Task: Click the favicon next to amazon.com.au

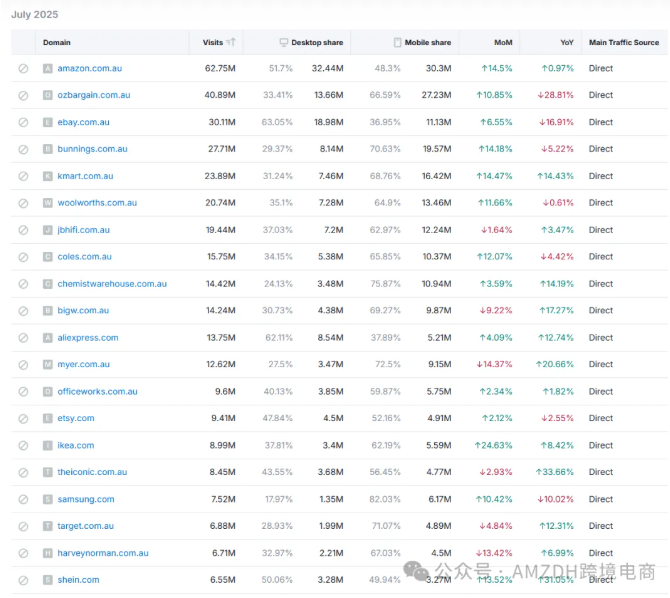Action: [x=47, y=68]
